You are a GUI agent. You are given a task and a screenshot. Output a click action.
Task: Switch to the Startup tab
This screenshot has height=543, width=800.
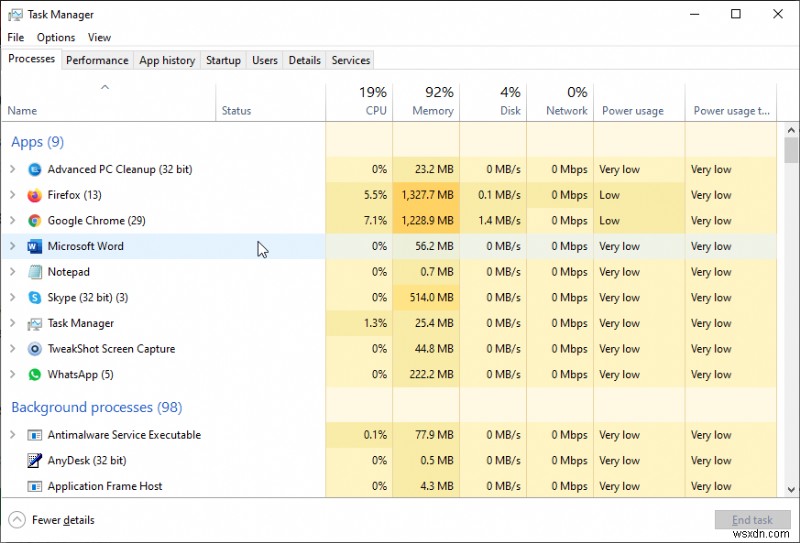(x=223, y=60)
